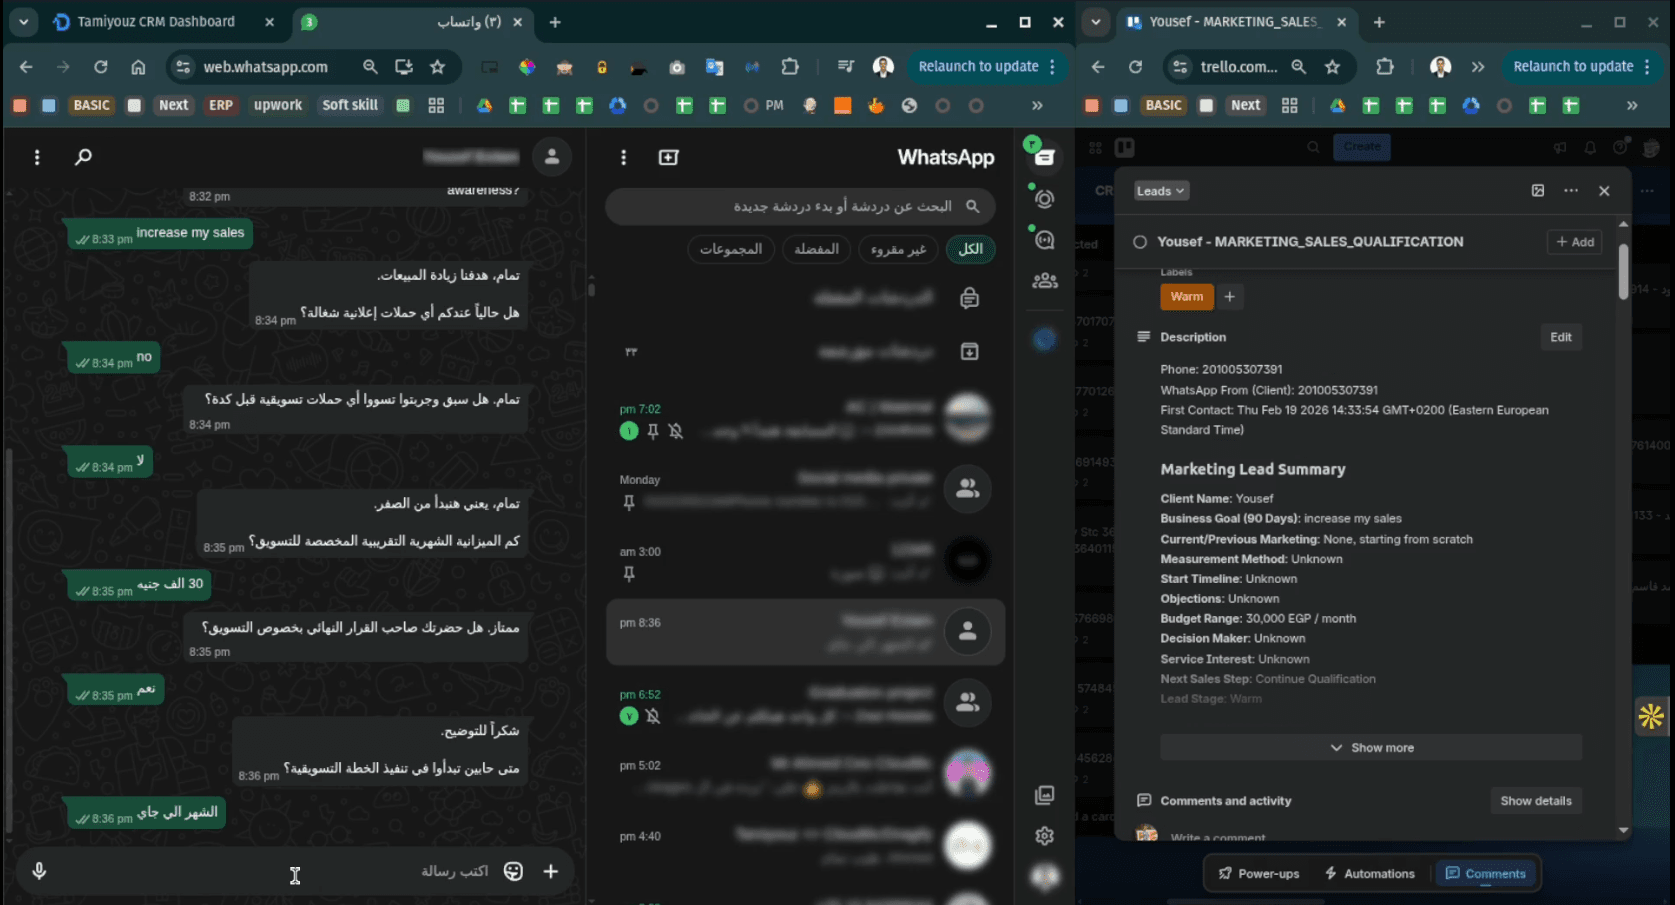Select the غير مقروء chat filter
1675x905 pixels.
(x=898, y=249)
